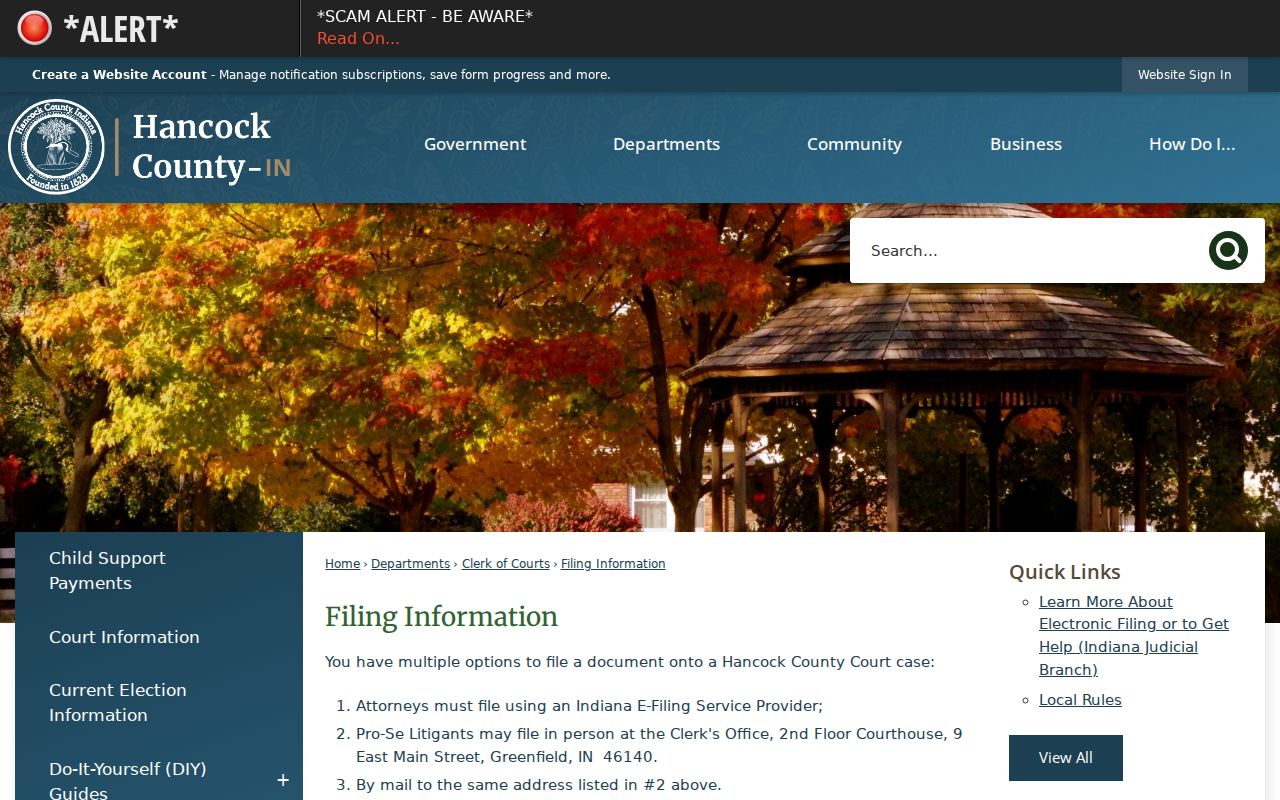Viewport: 1280px width, 800px height.
Task: Click the Filing Information page heading
Action: 441,617
